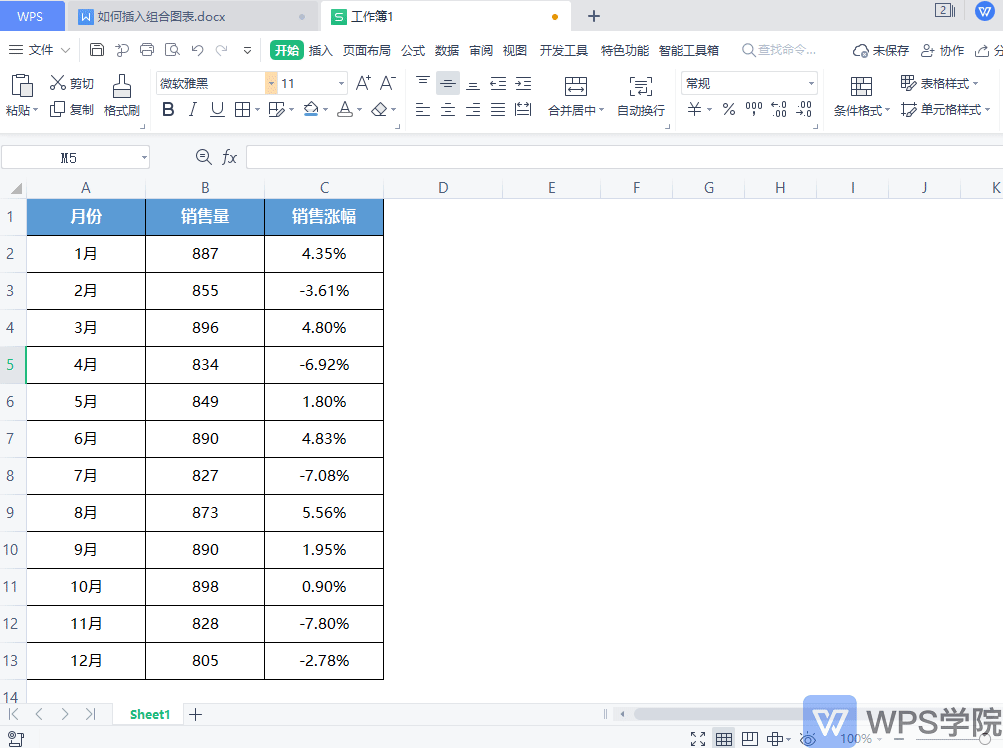Toggle underline formatting

[x=217, y=109]
